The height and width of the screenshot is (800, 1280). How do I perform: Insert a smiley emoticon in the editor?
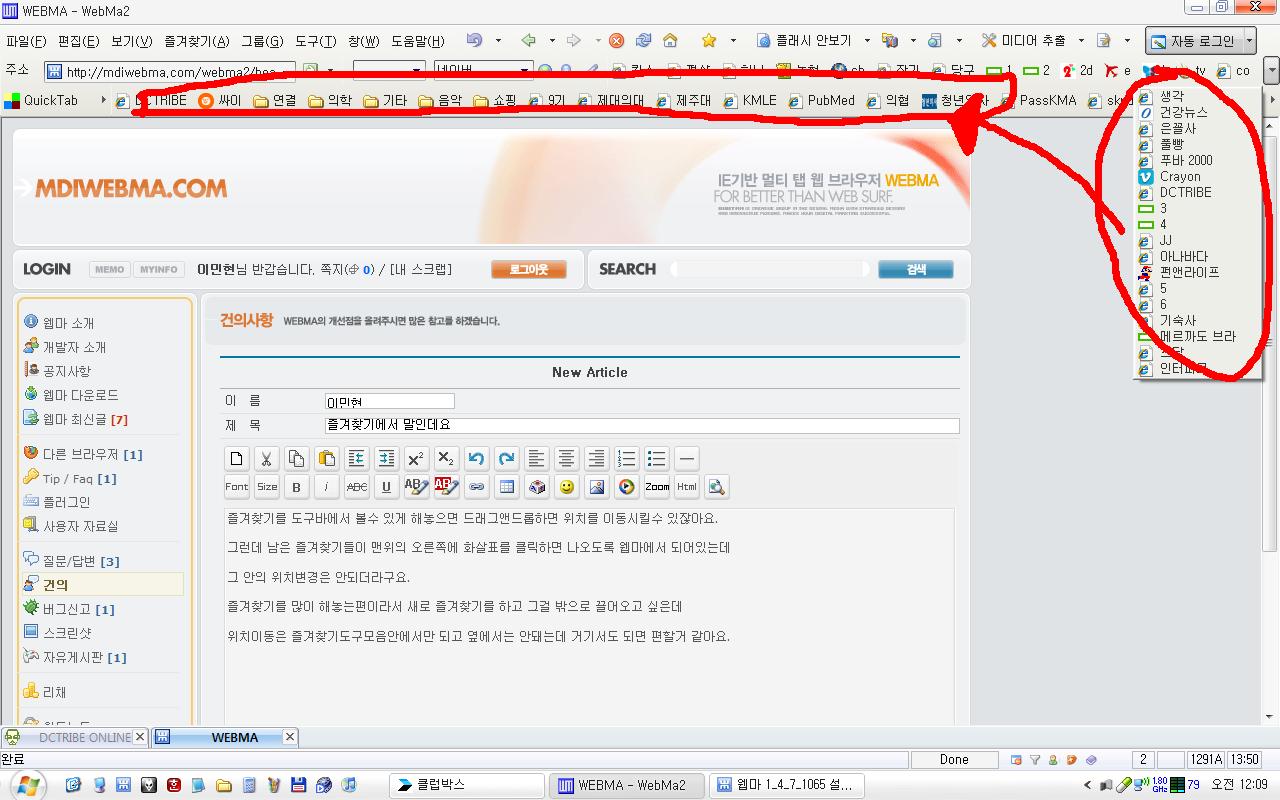point(567,487)
